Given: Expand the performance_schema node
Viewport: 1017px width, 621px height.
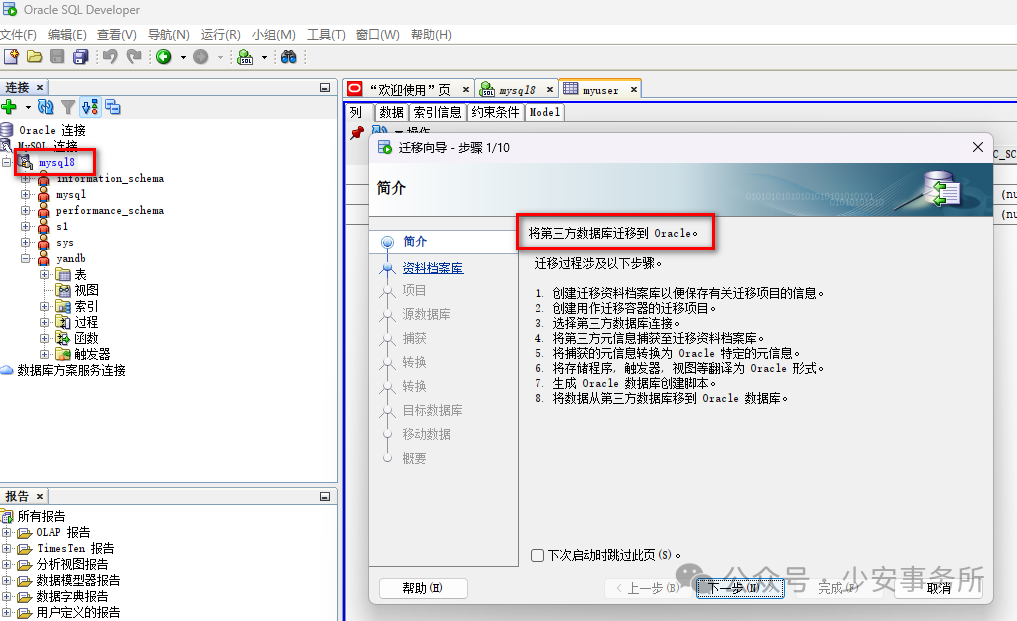Looking at the screenshot, I should click(25, 210).
